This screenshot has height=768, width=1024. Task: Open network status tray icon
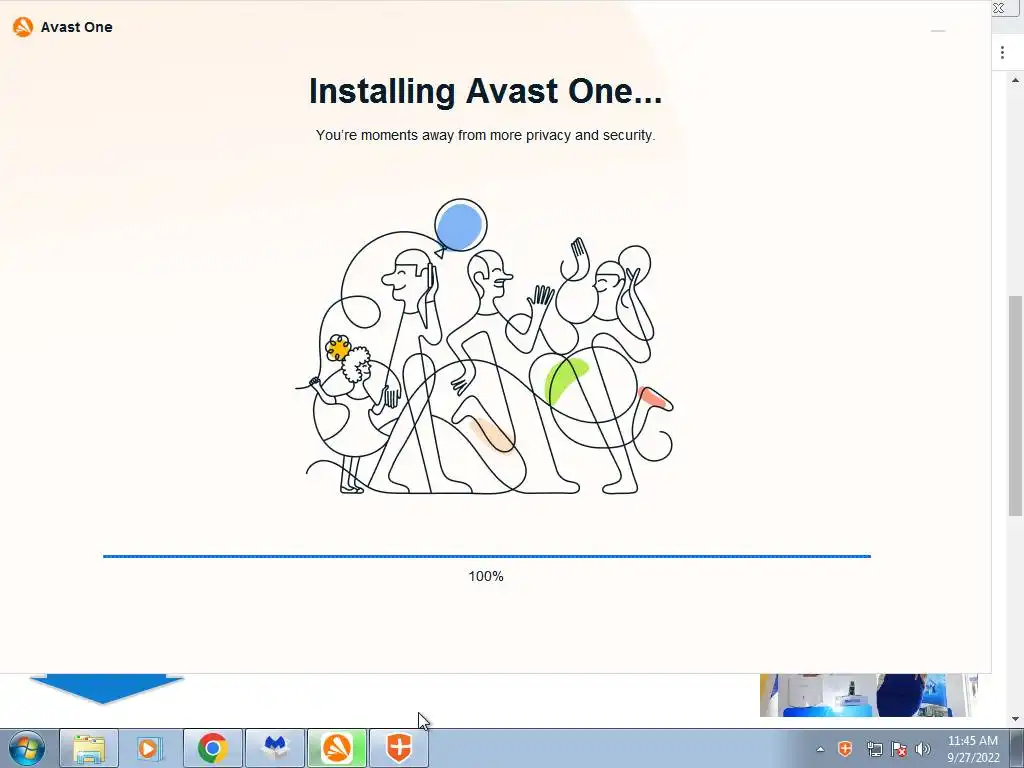(x=874, y=749)
